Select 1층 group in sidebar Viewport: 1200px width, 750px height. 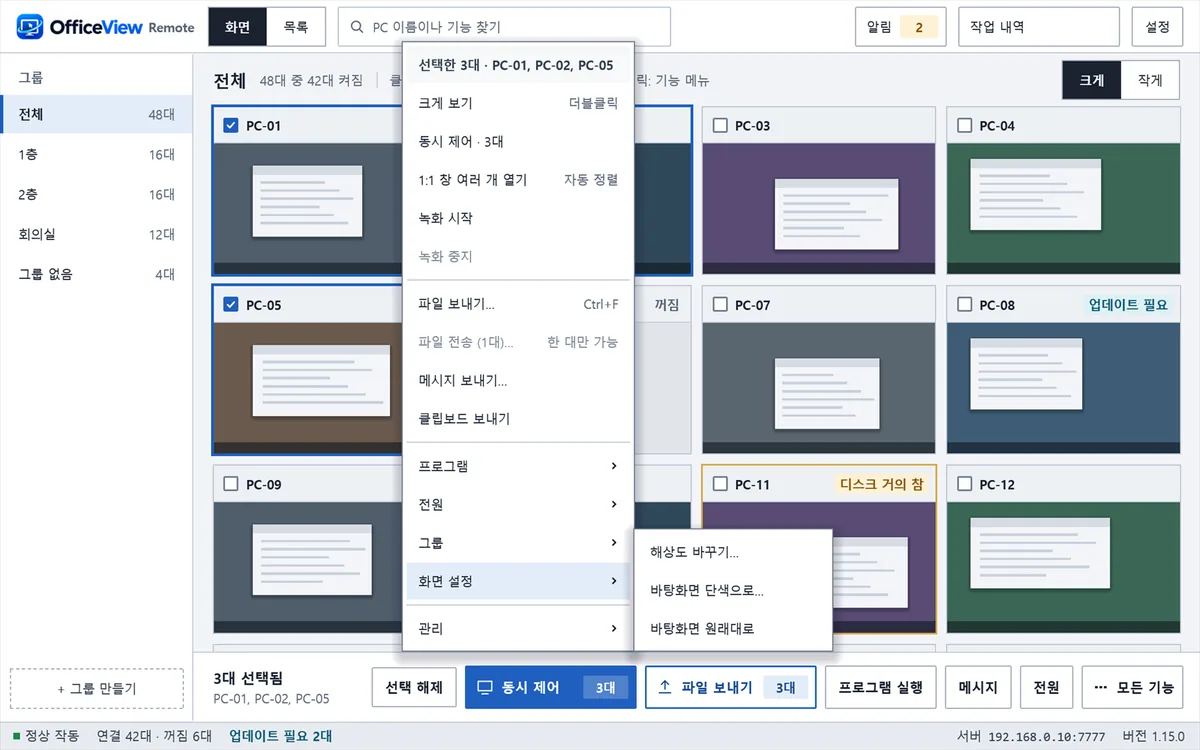[96, 155]
